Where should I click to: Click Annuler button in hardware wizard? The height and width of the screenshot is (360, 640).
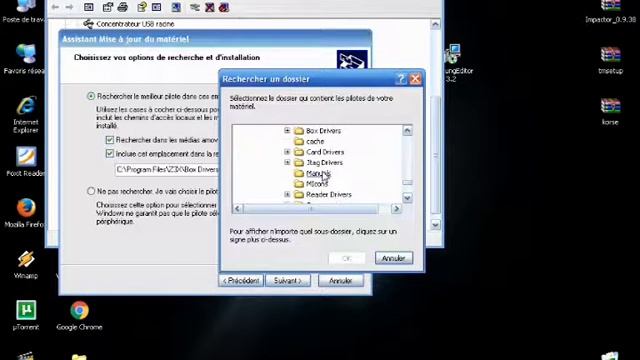(x=340, y=281)
